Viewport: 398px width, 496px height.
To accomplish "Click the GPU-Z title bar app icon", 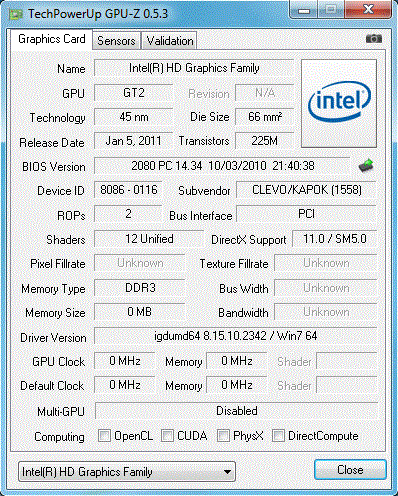I will point(15,14).
